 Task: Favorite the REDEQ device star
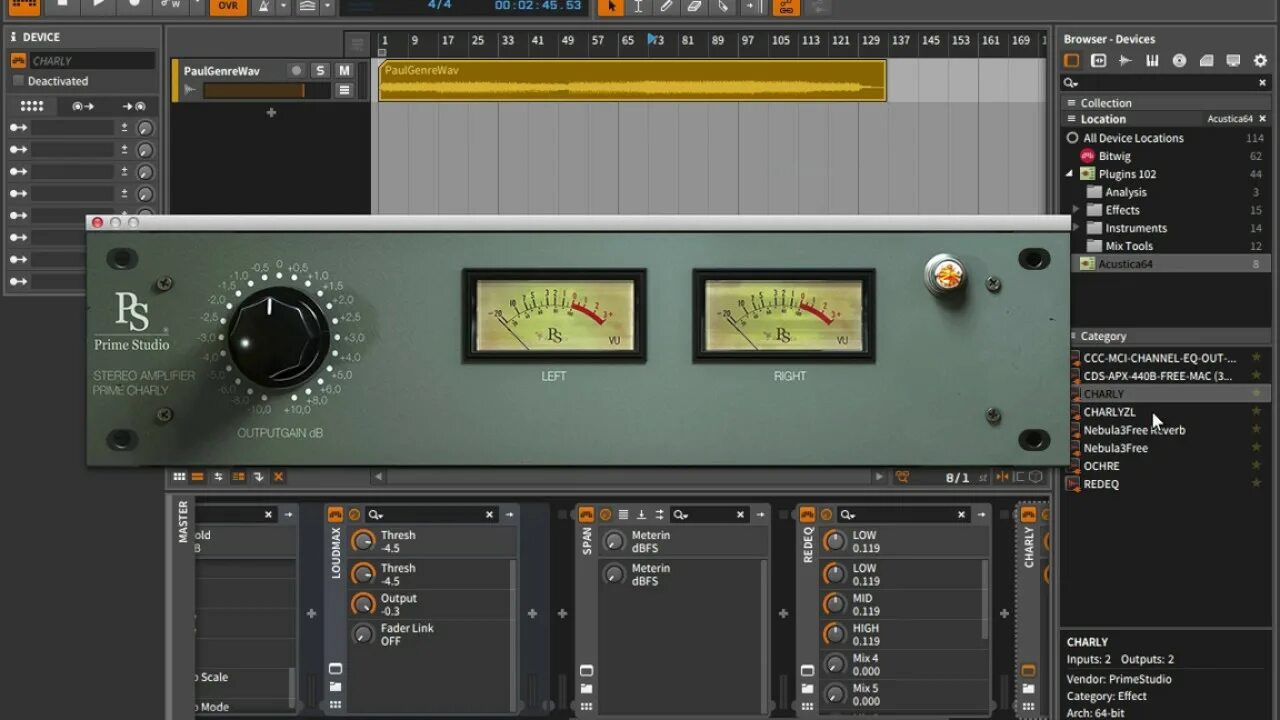pos(1256,484)
